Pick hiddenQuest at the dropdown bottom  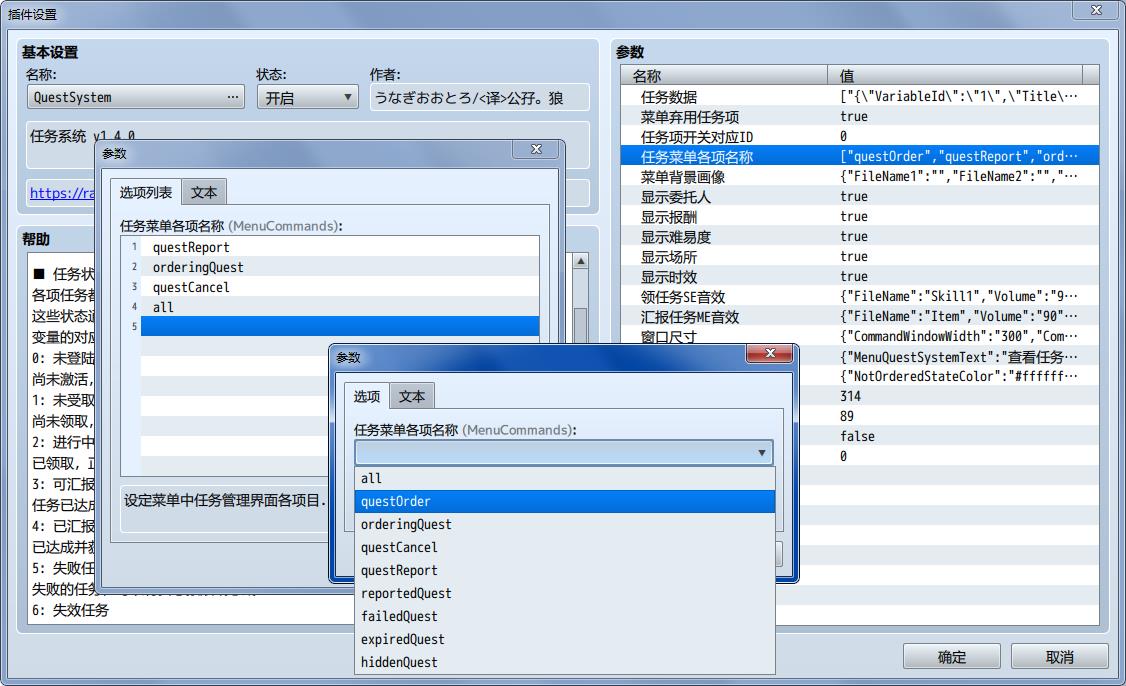coord(564,662)
